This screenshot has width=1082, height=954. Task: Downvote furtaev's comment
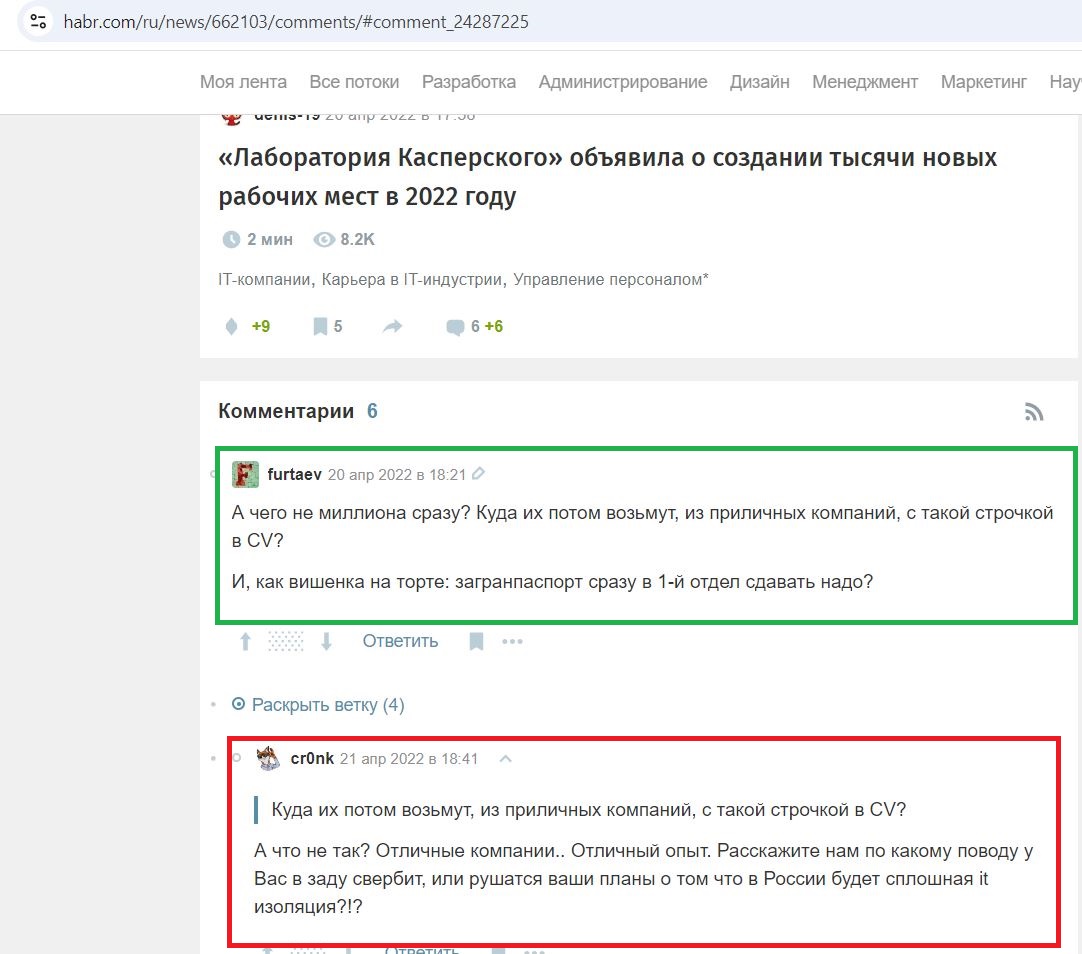(x=326, y=642)
